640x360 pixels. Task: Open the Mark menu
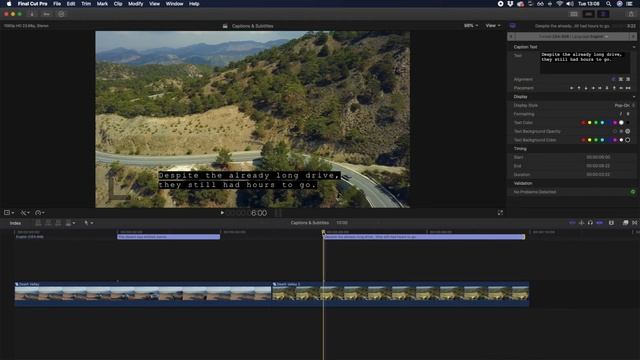(x=102, y=4)
